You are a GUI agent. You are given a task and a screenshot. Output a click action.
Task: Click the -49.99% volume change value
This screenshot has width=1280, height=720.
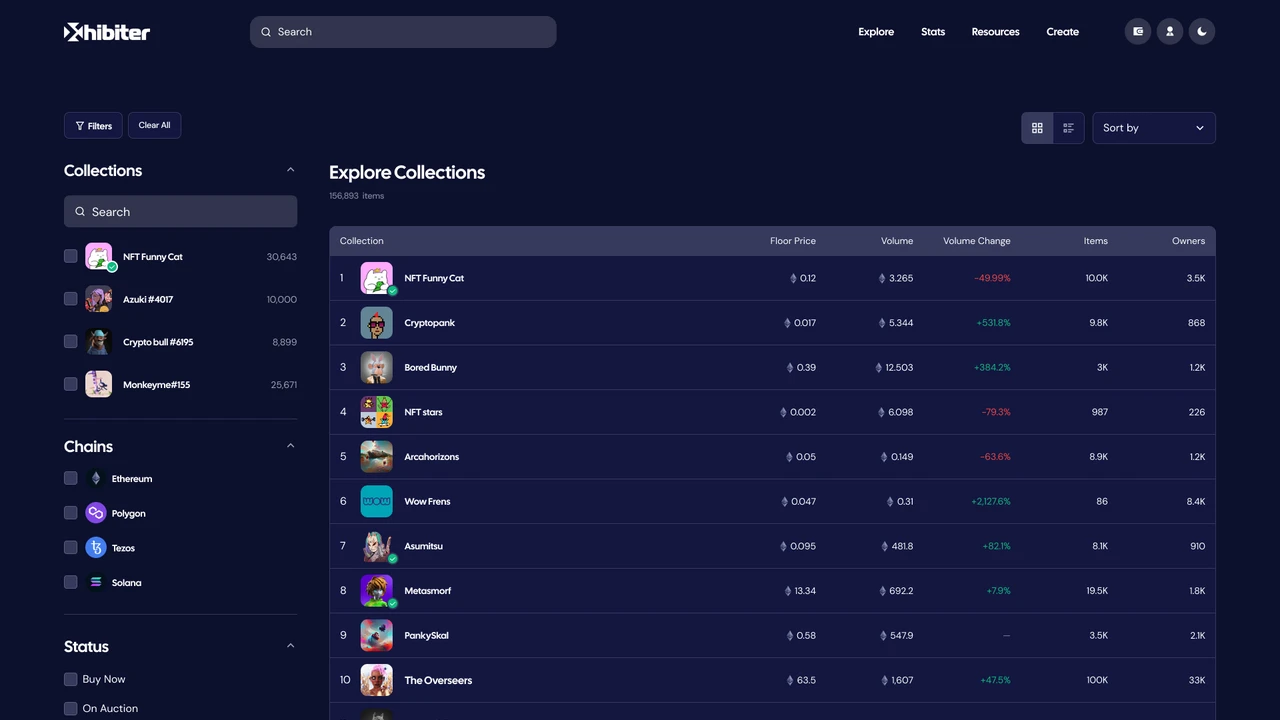click(993, 278)
